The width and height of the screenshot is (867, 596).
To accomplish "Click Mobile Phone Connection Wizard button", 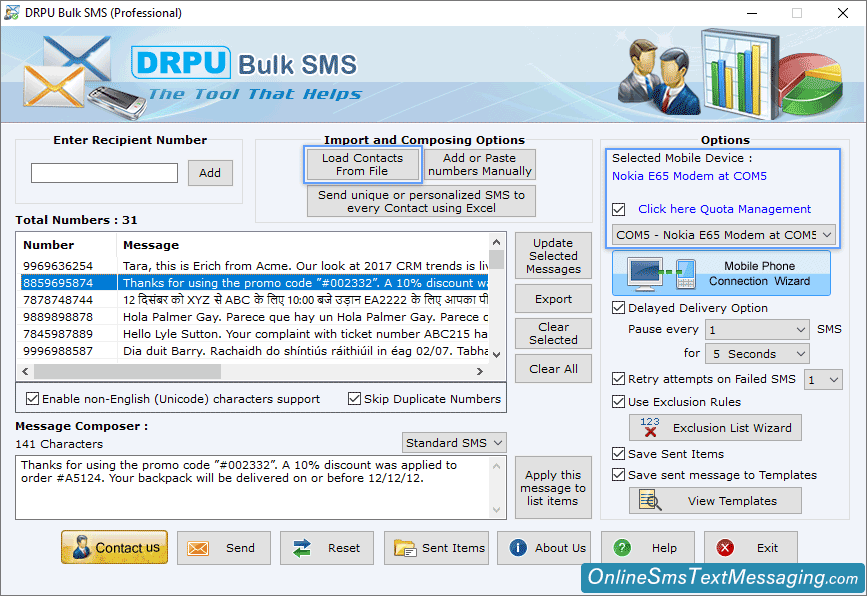I will tap(721, 273).
